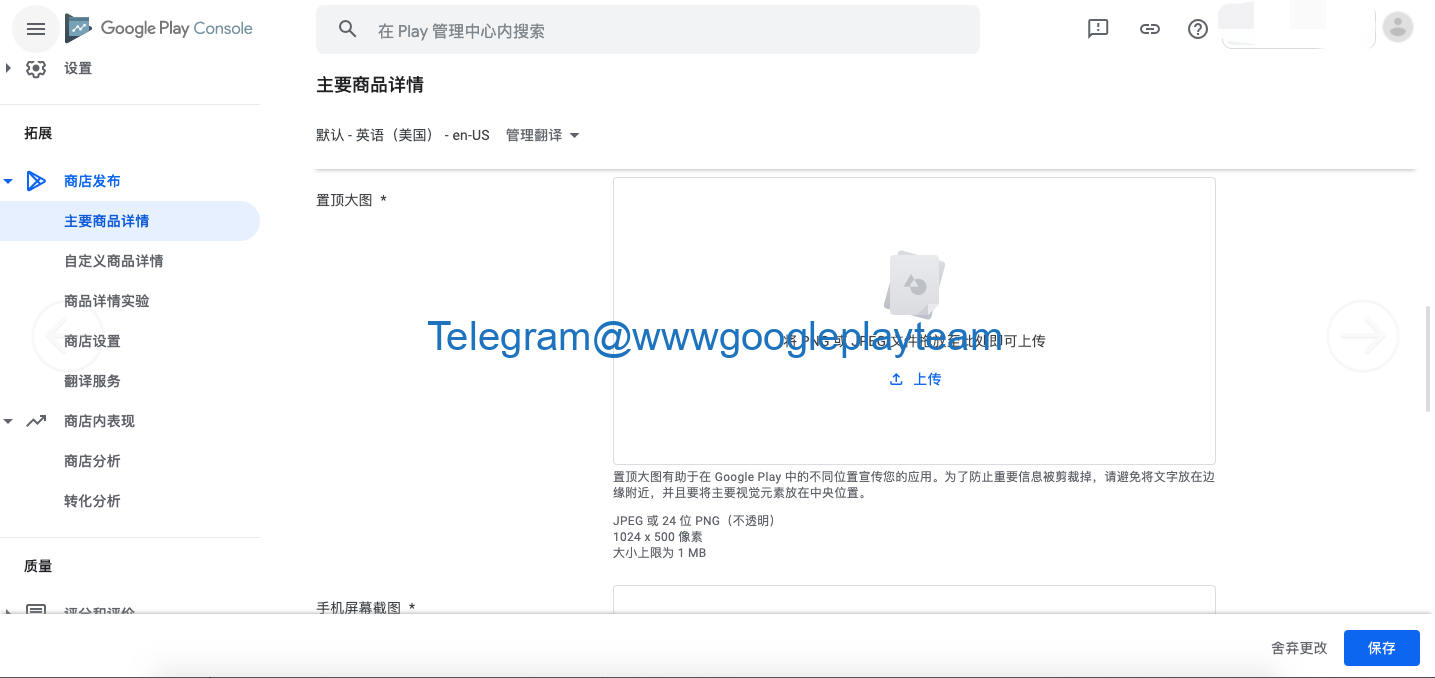1435x678 pixels.
Task: Click the 质量 section label
Action: pyautogui.click(x=38, y=566)
